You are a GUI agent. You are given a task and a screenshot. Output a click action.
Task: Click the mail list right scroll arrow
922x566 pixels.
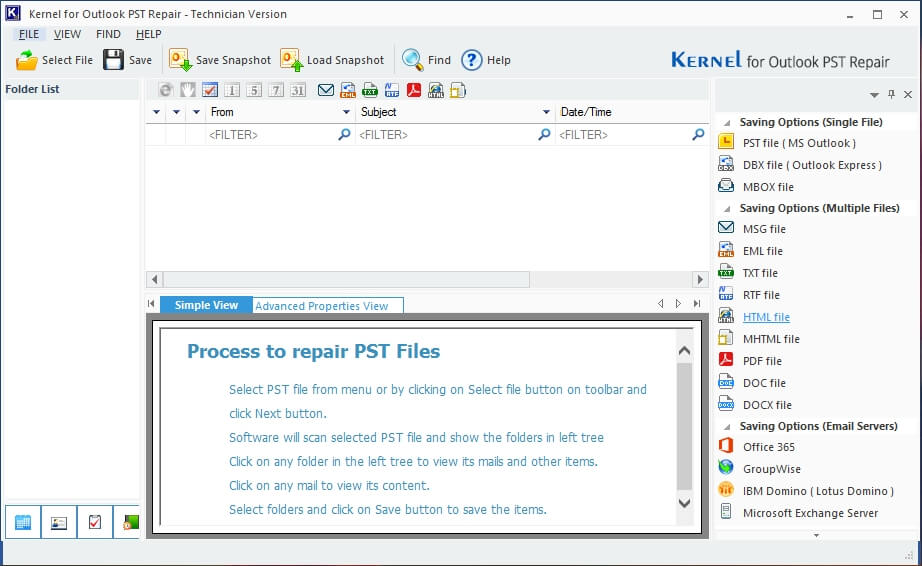point(700,279)
